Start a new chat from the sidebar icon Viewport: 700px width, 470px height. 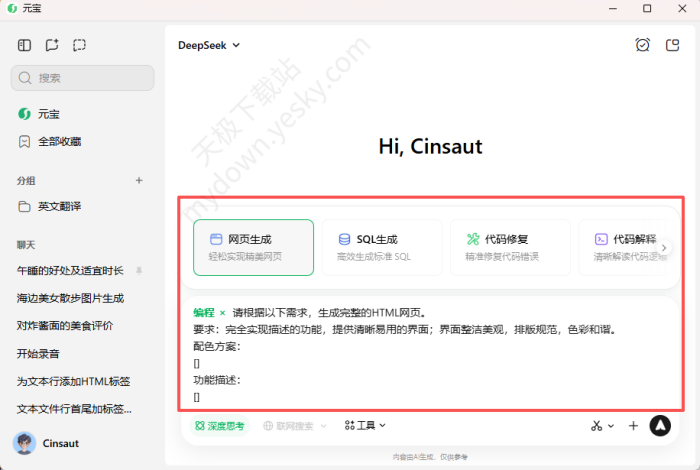coord(52,45)
